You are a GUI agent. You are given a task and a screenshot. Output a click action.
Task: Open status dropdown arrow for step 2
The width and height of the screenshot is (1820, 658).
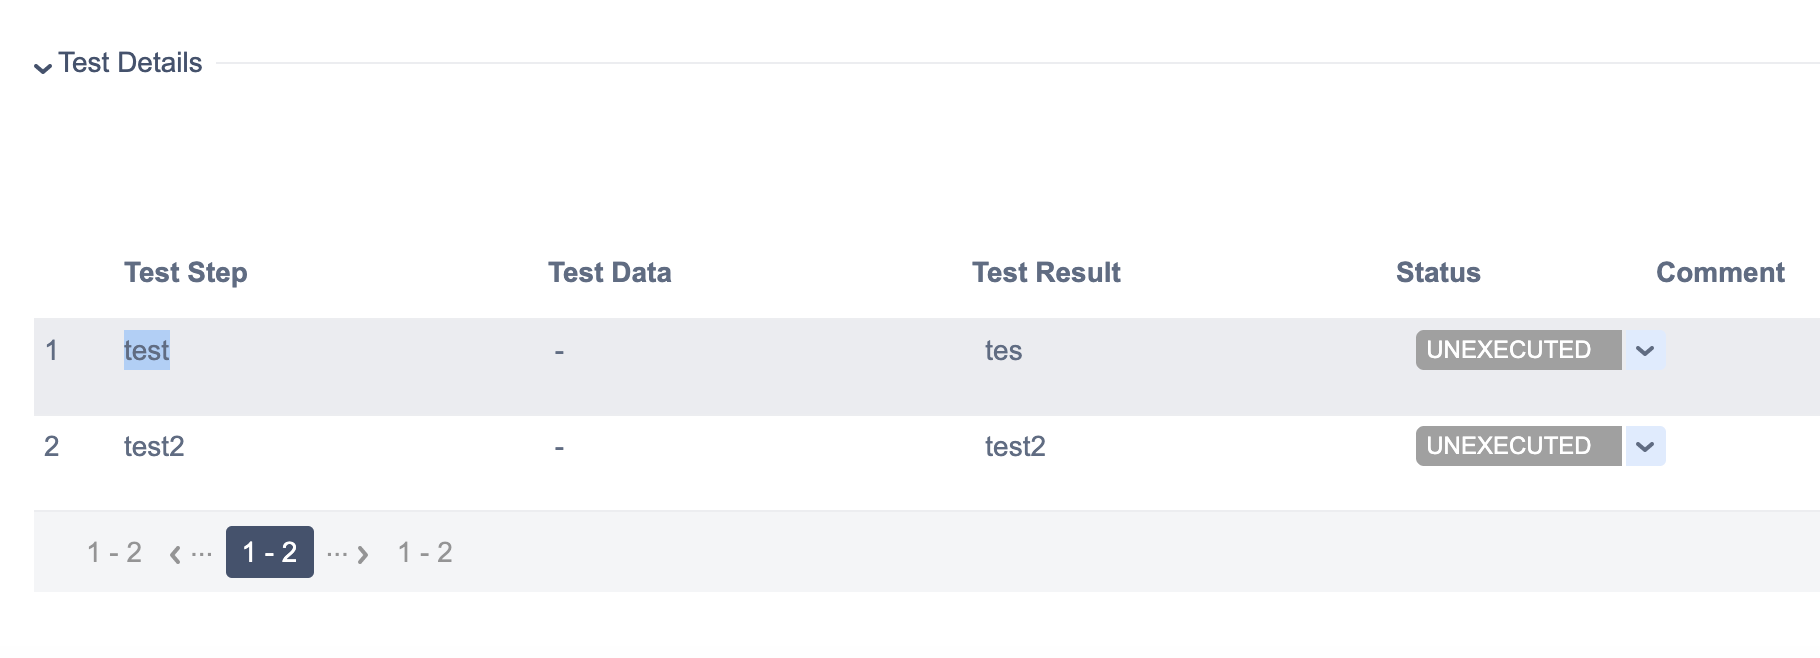coord(1644,447)
